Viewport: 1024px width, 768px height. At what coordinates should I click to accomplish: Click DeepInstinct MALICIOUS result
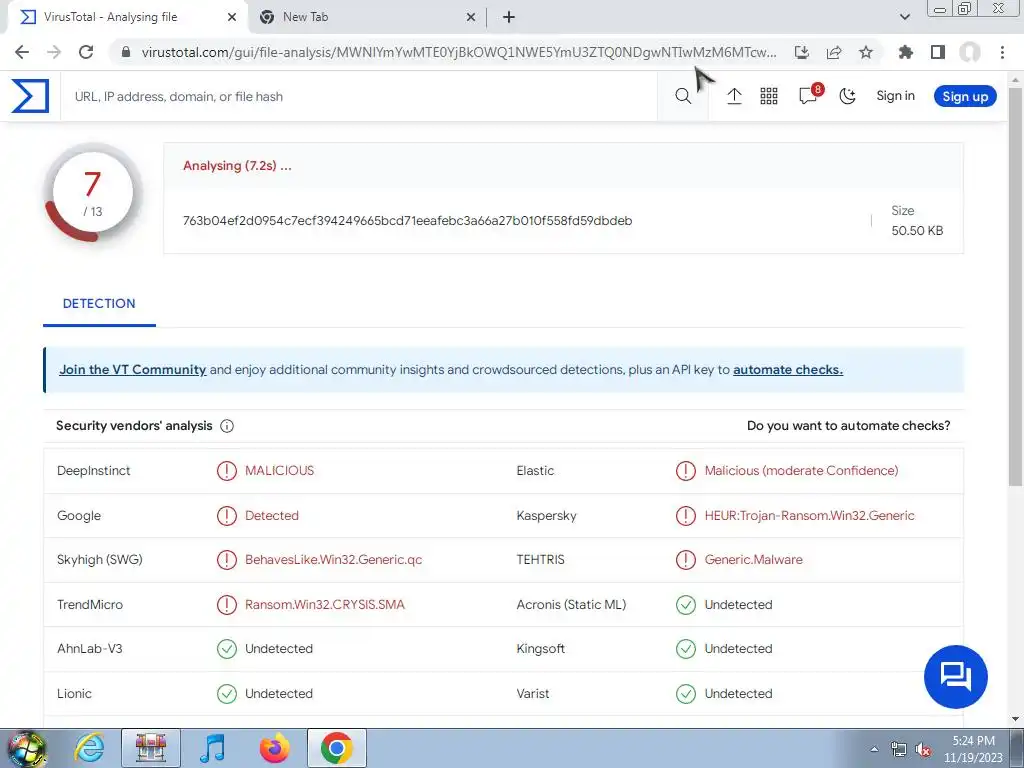pyautogui.click(x=279, y=471)
